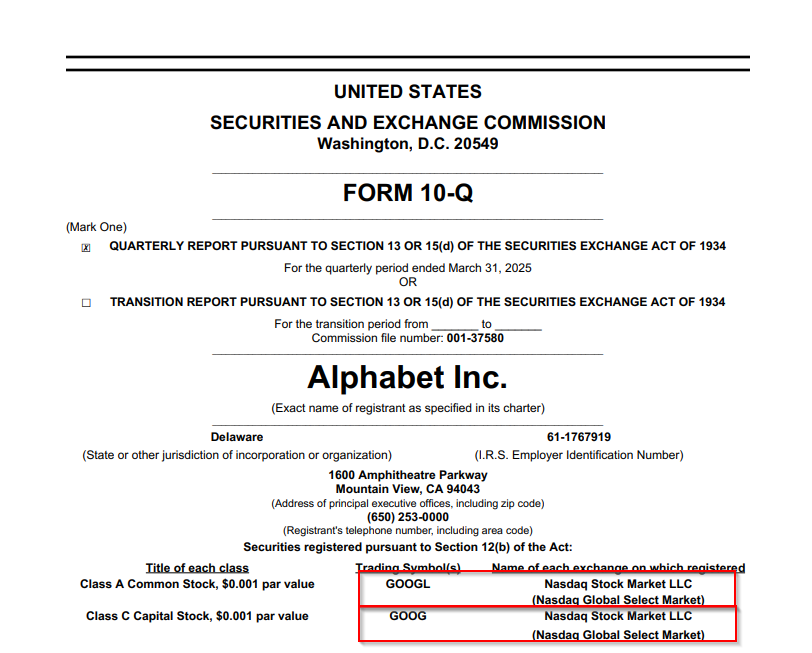The image size is (812, 653).
Task: Click the FORM 10-Q heading
Action: pos(407,193)
